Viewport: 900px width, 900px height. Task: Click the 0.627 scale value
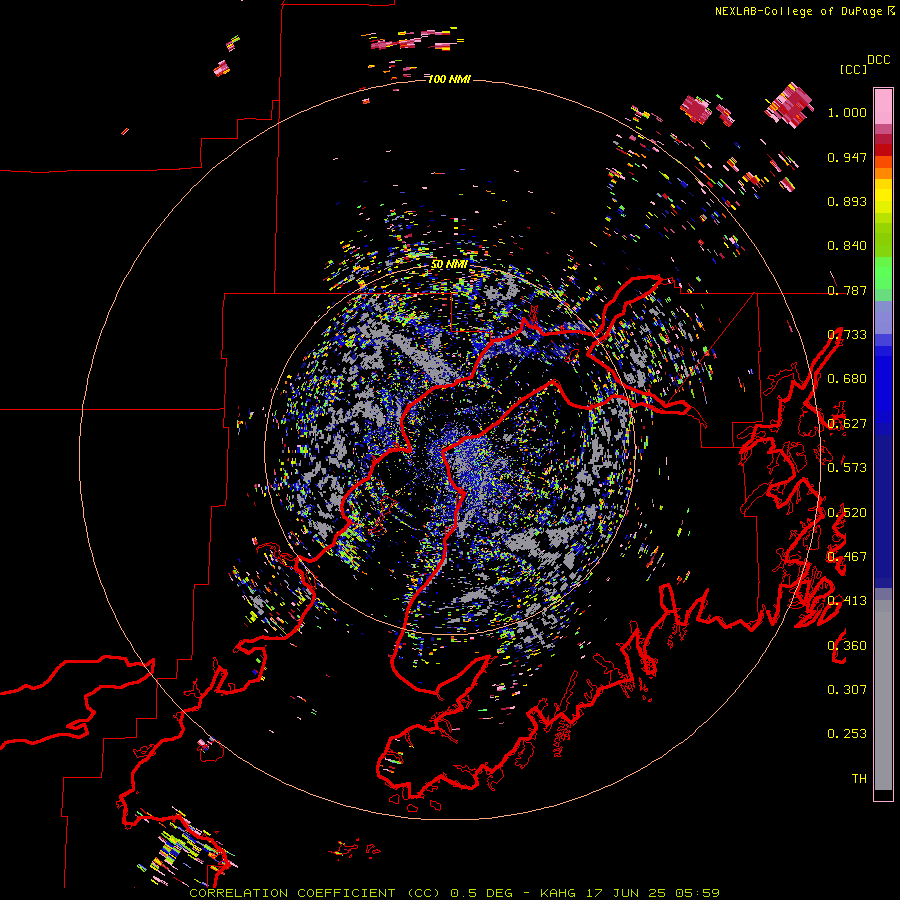[x=847, y=424]
